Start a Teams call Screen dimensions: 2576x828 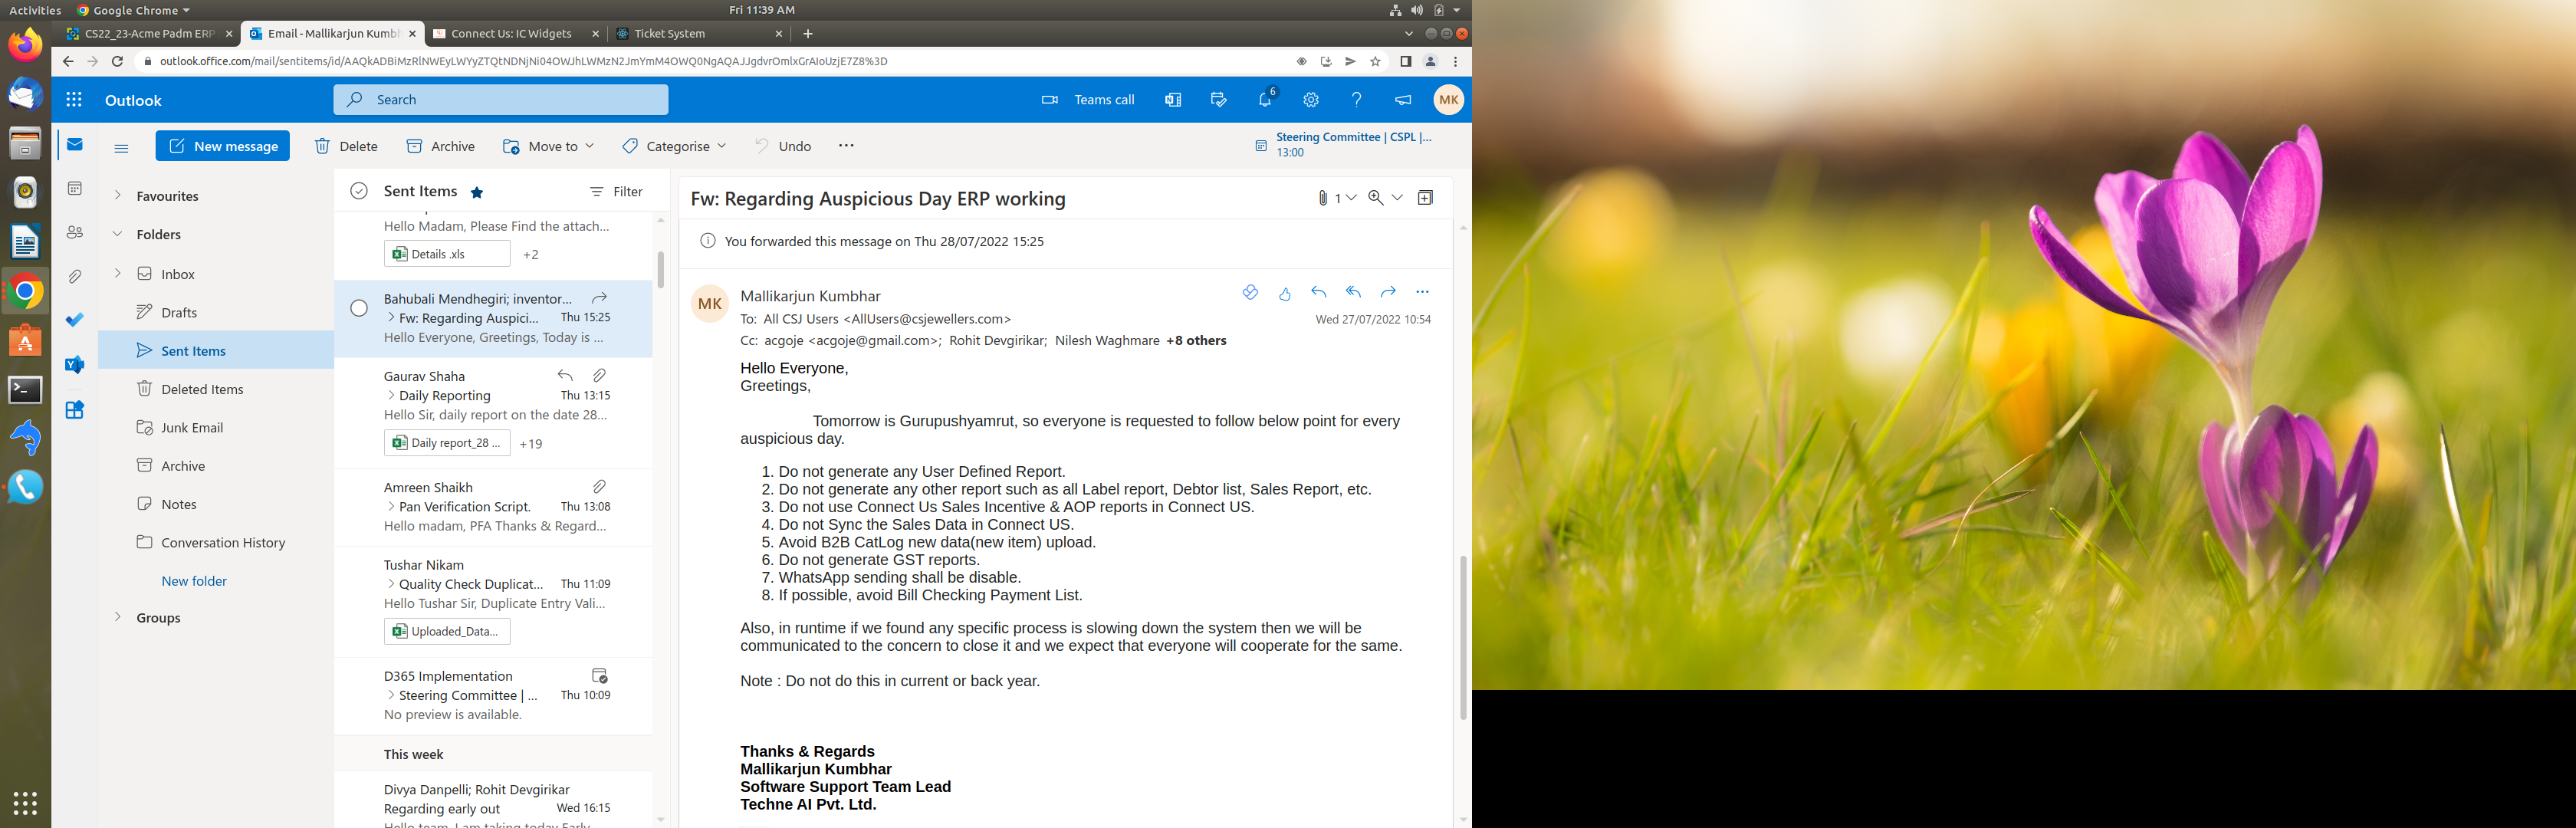click(1088, 100)
